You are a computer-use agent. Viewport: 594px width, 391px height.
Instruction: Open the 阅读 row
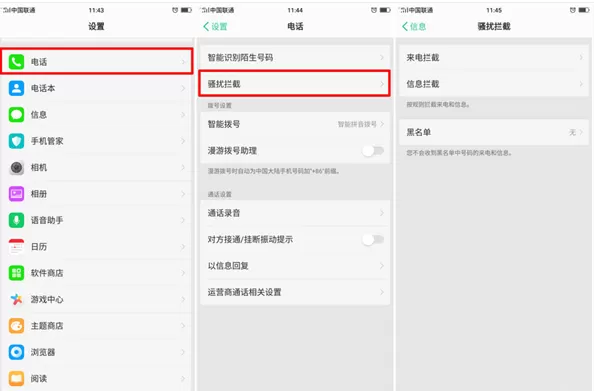pos(97,378)
